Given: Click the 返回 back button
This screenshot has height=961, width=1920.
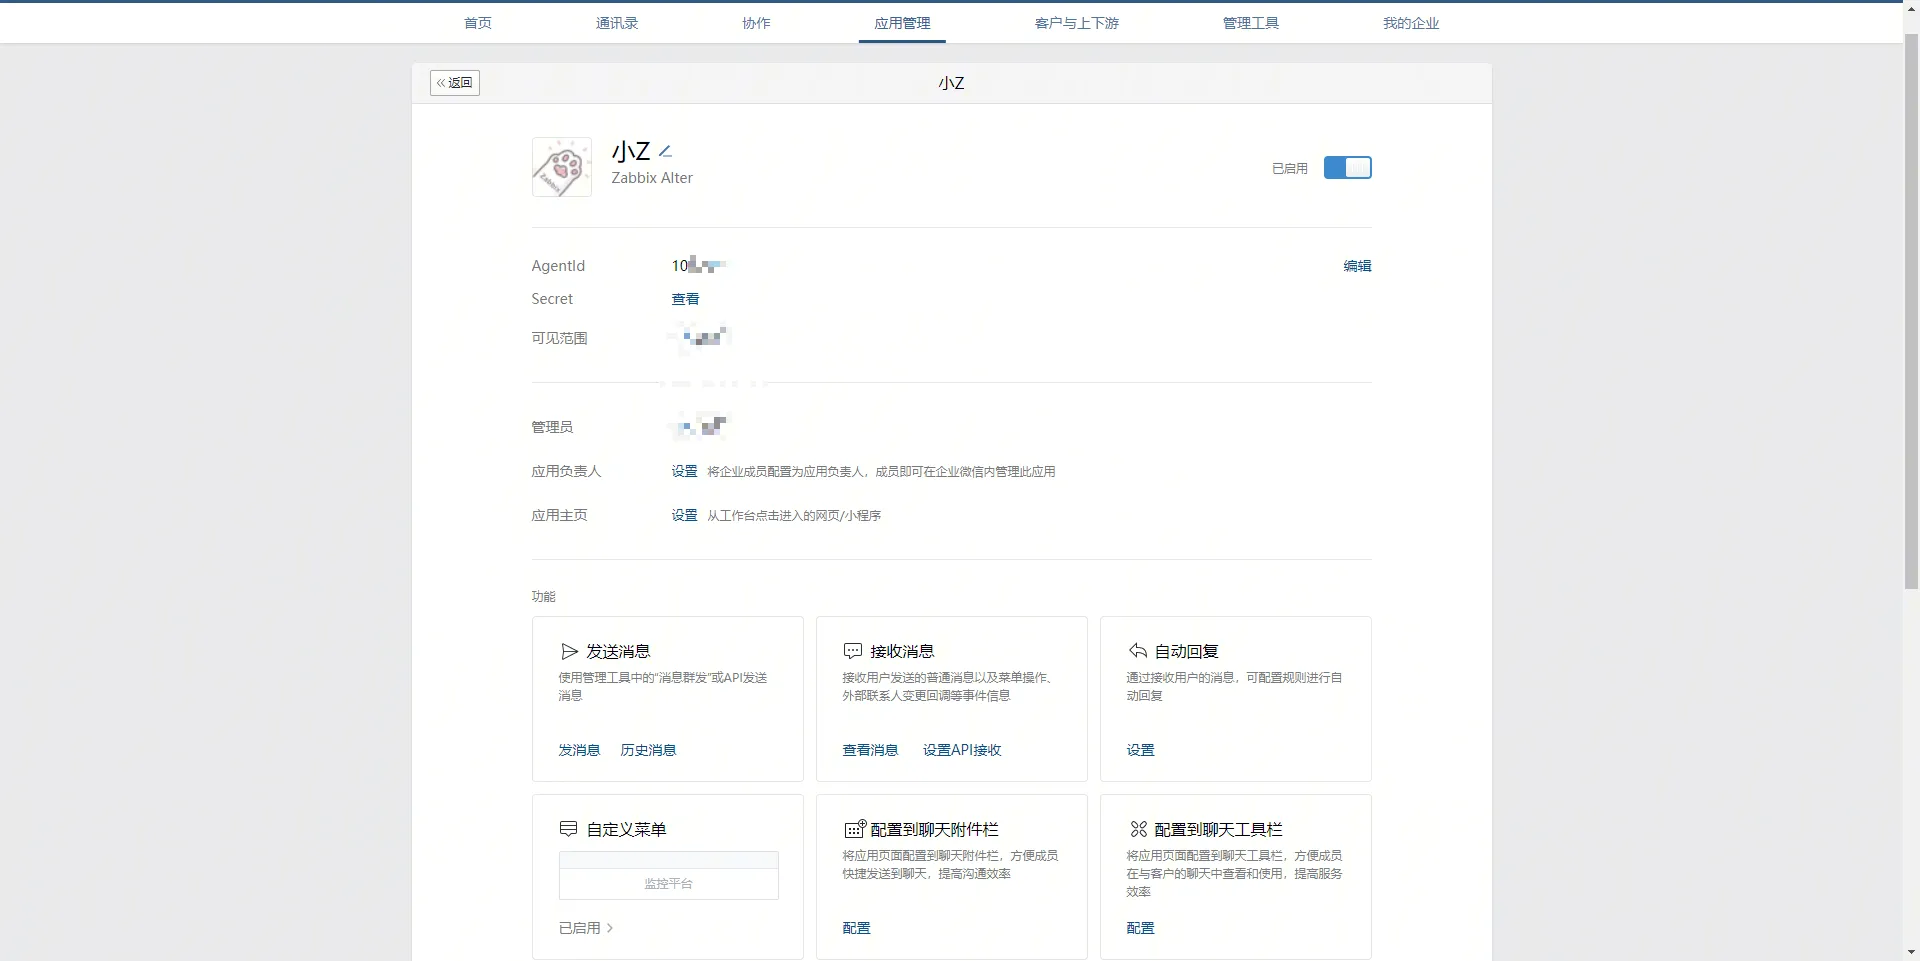Looking at the screenshot, I should [x=455, y=83].
